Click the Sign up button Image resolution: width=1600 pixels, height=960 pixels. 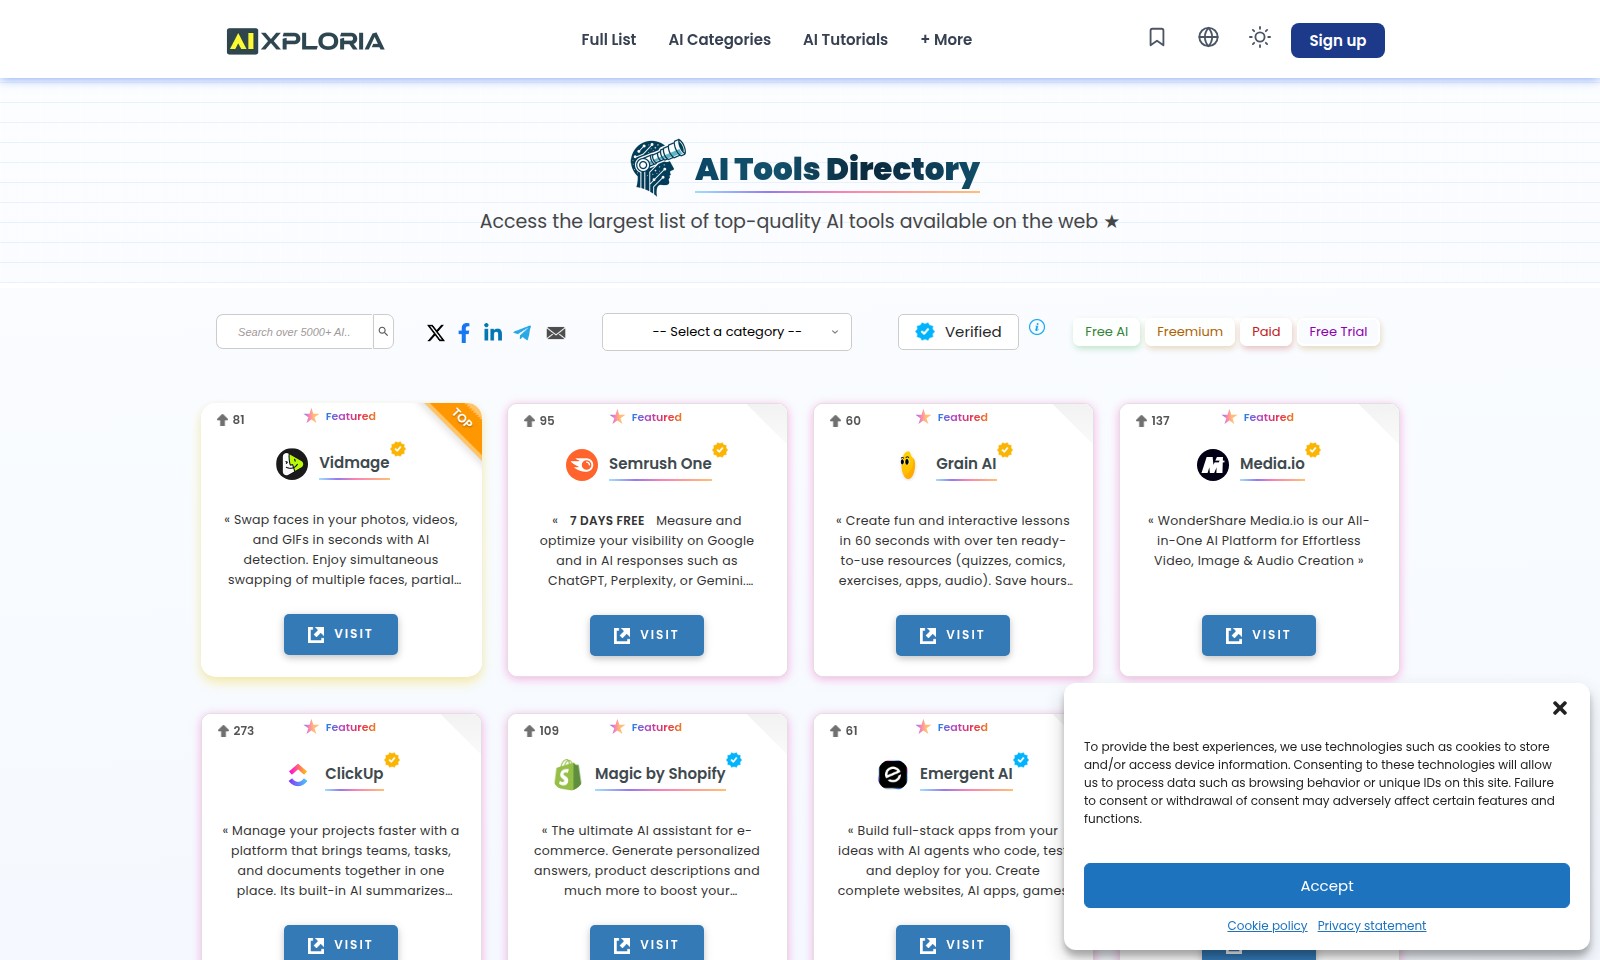pos(1337,40)
